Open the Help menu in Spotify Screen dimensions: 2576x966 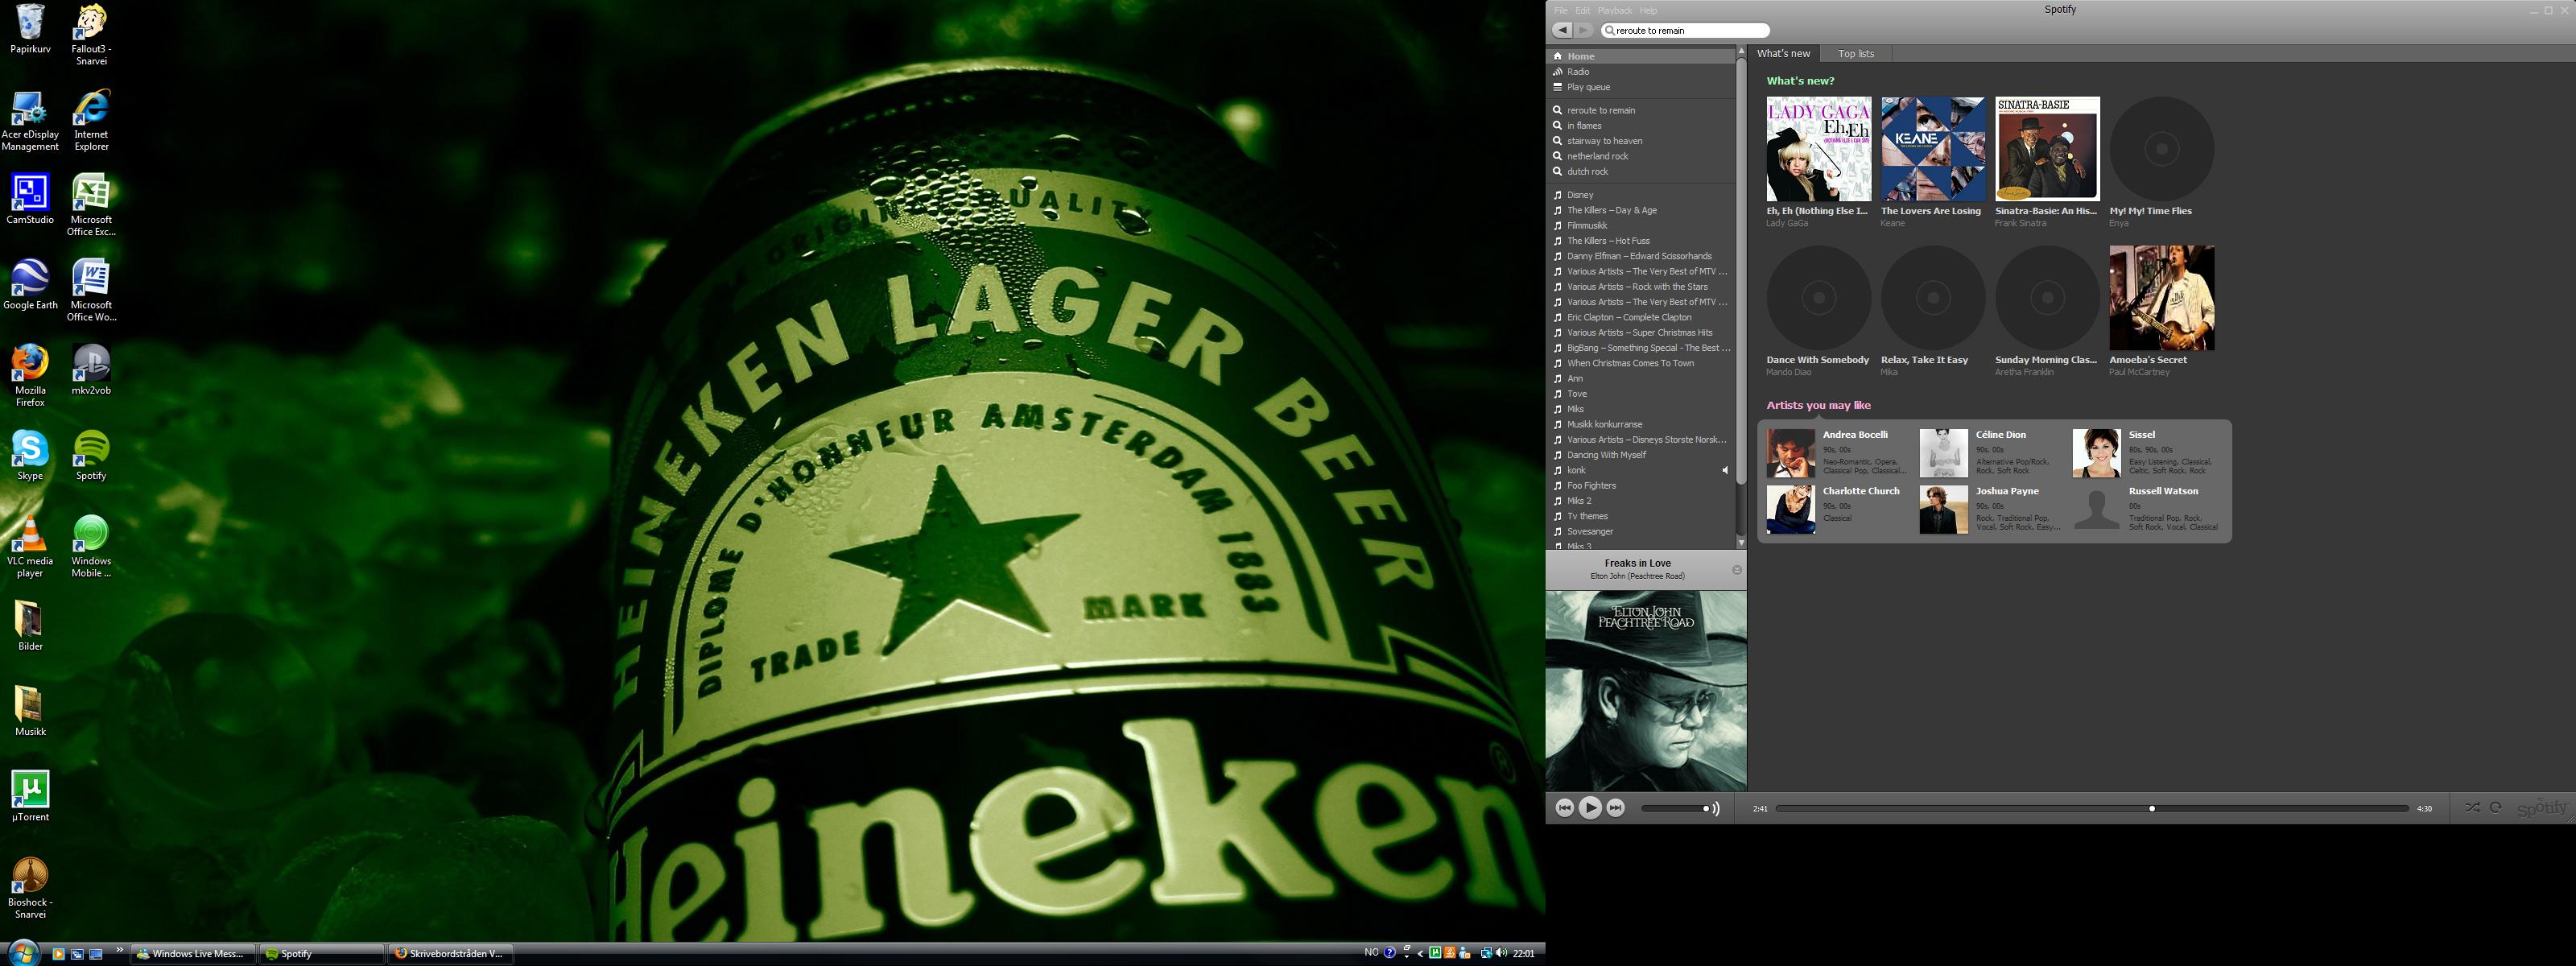click(1648, 10)
